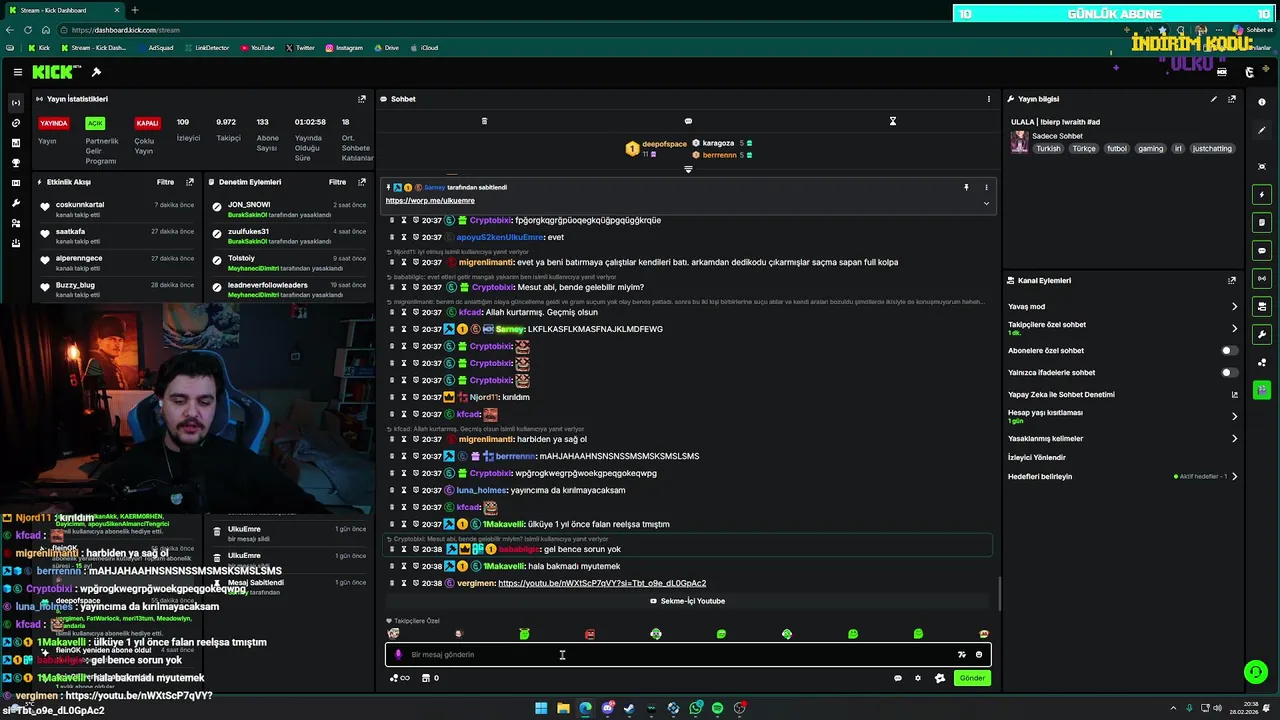Click İzleyici Yönlendir option

pyautogui.click(x=1037, y=457)
